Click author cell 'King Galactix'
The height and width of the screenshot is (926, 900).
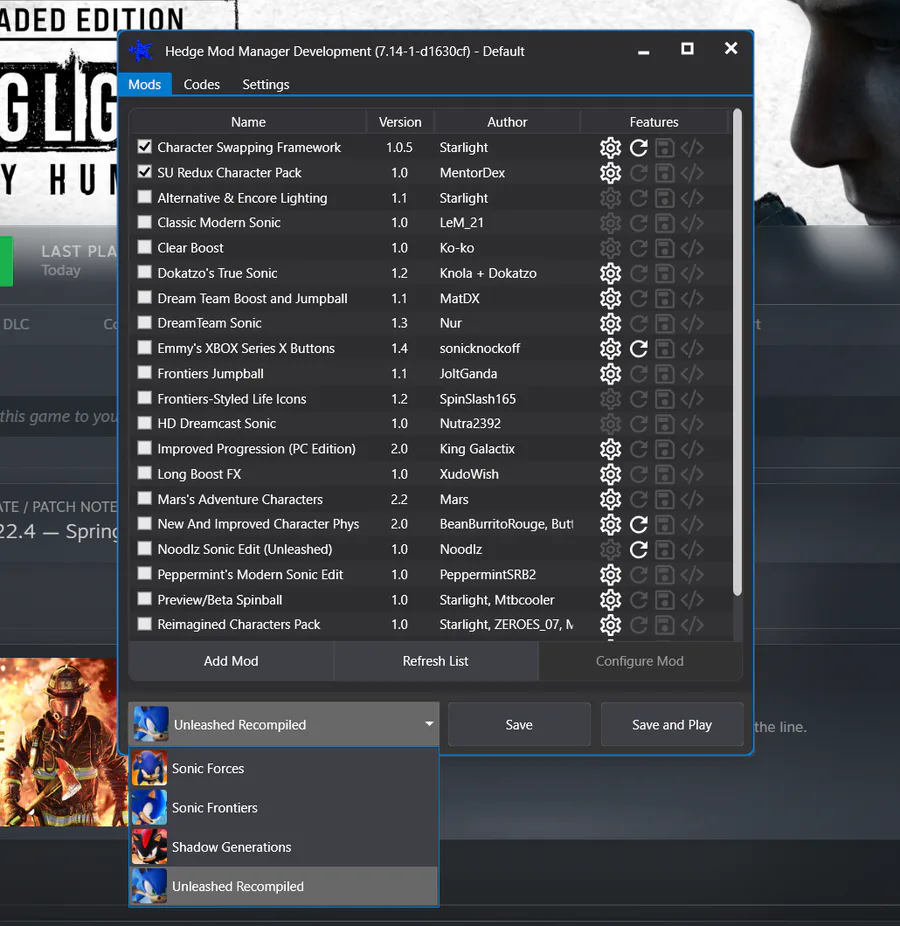click(x=477, y=449)
